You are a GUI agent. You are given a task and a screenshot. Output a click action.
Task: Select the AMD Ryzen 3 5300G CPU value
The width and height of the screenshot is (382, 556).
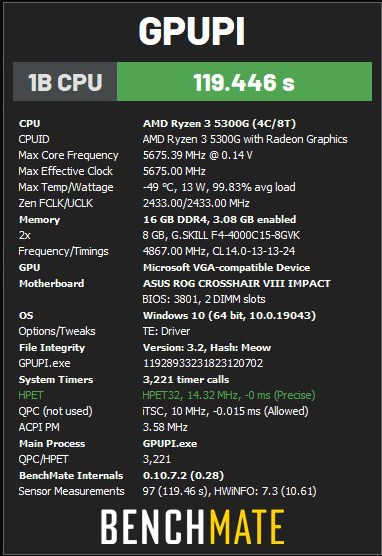pos(219,123)
